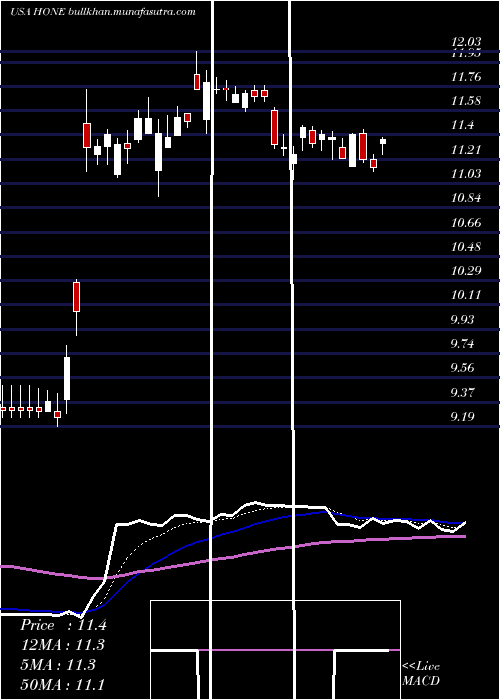Click the 10.11 price axis label
Screen dimensions: 500x700
click(466, 295)
